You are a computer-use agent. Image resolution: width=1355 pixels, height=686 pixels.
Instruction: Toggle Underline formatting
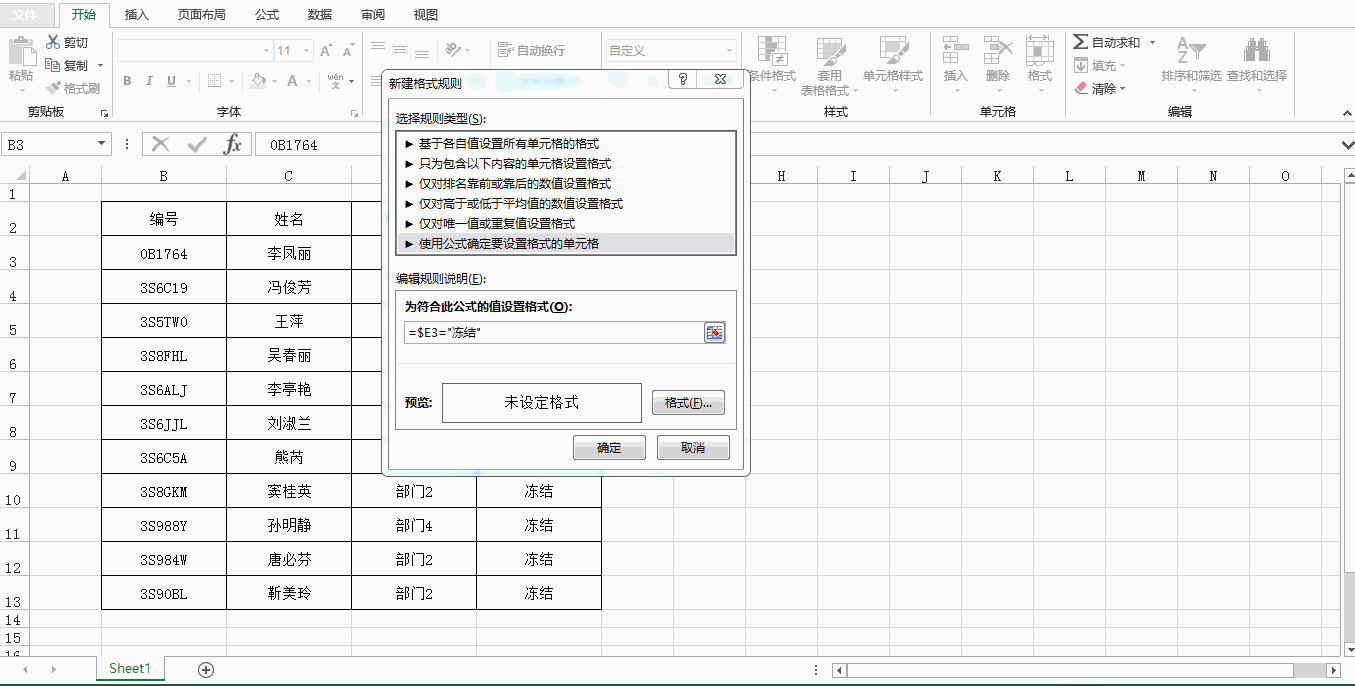(x=172, y=81)
